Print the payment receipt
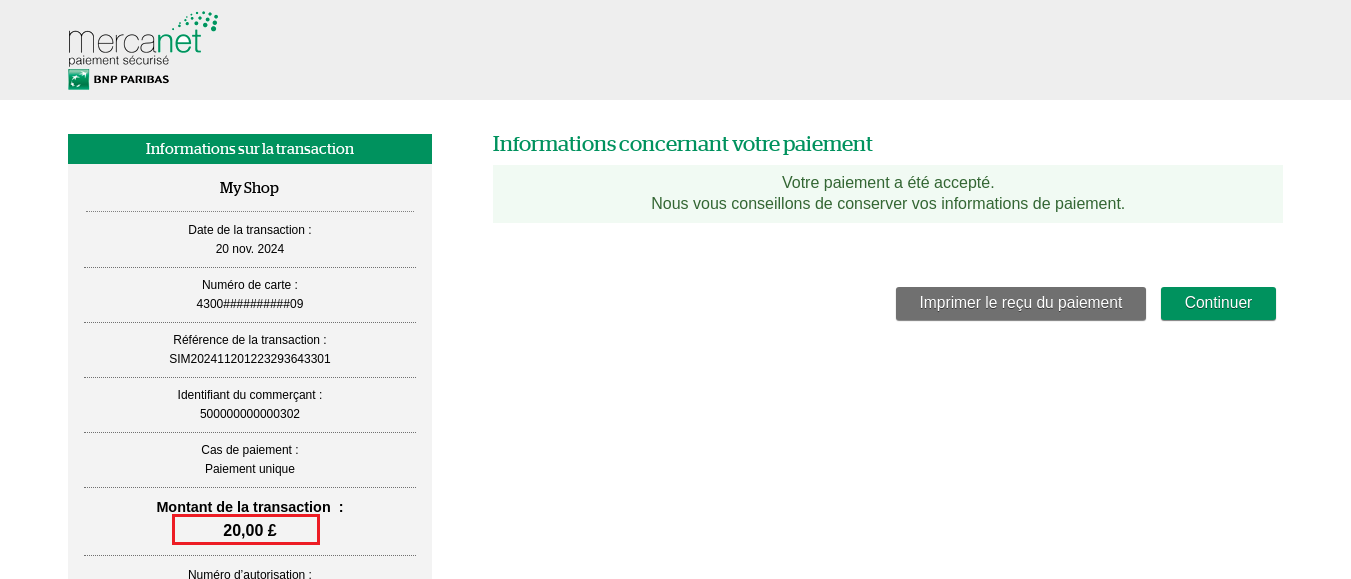 pos(1020,303)
